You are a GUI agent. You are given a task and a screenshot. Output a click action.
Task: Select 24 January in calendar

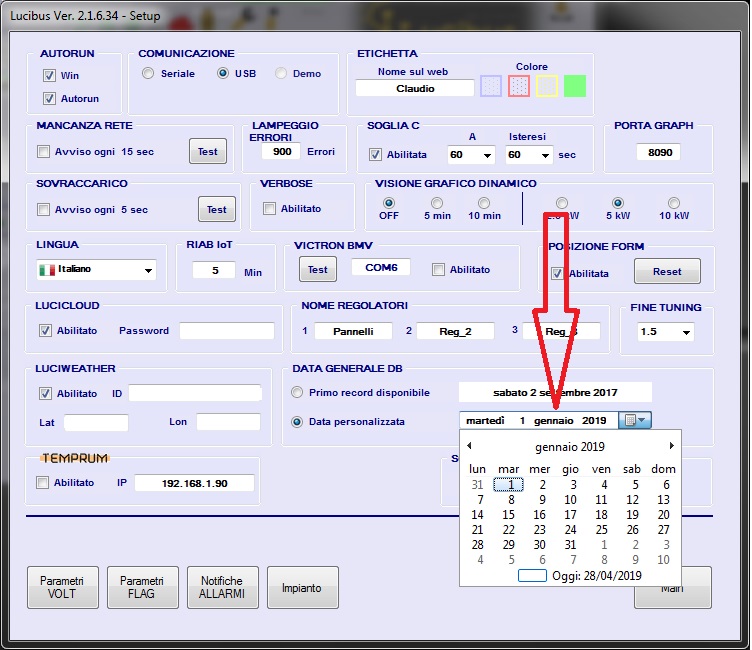pyautogui.click(x=570, y=530)
